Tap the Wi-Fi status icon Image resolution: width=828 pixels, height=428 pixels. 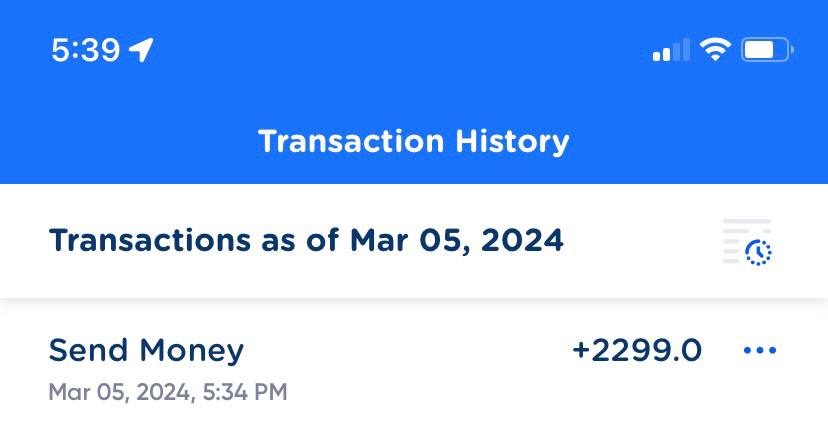pyautogui.click(x=715, y=49)
